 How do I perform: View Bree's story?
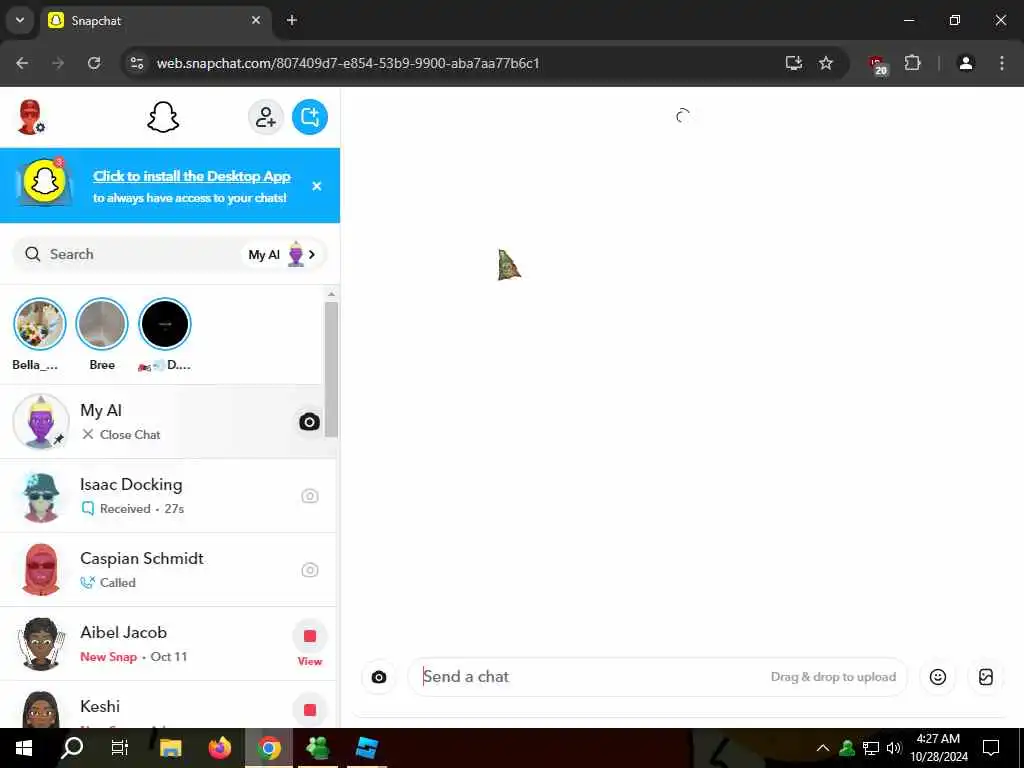(101, 324)
